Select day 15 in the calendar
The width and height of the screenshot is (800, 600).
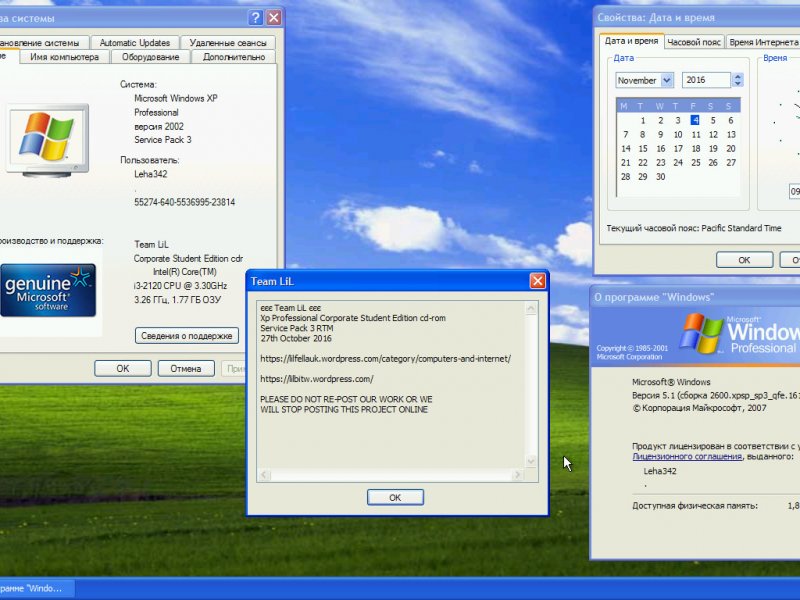pos(643,148)
